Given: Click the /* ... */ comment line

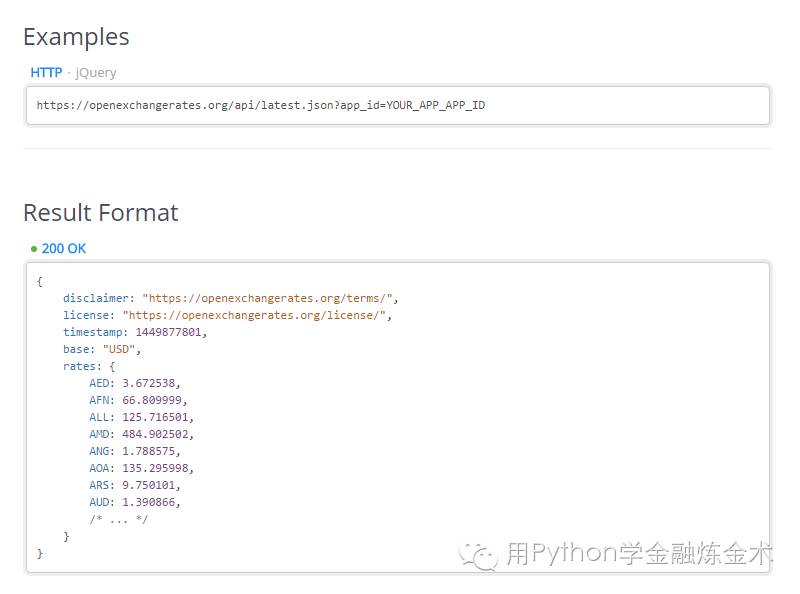Looking at the screenshot, I should click(x=118, y=519).
